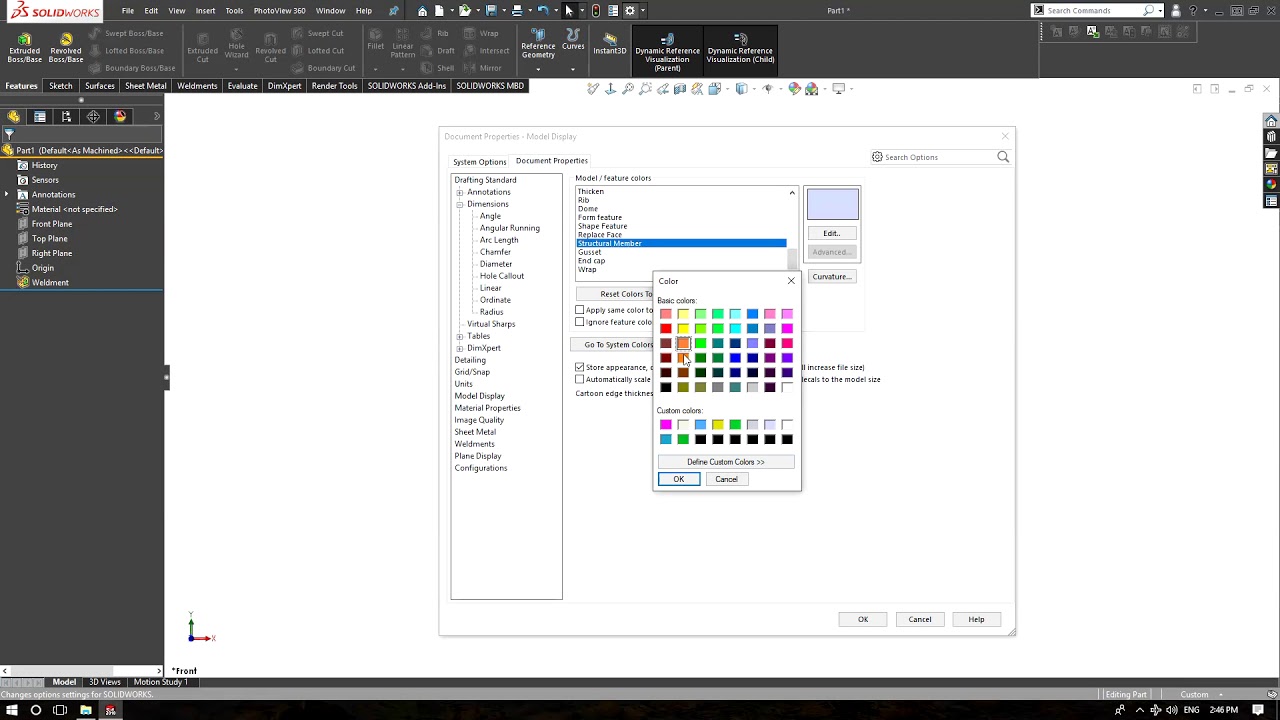The width and height of the screenshot is (1280, 720).
Task: Pick the selected orange basic color swatch
Action: coord(683,343)
